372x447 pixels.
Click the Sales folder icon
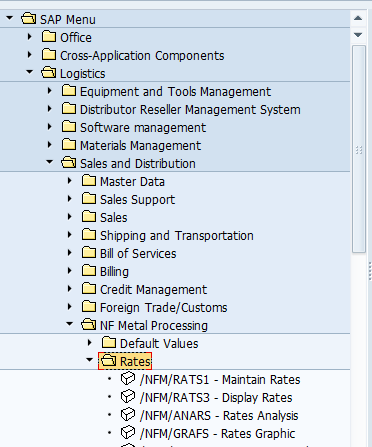(89, 217)
